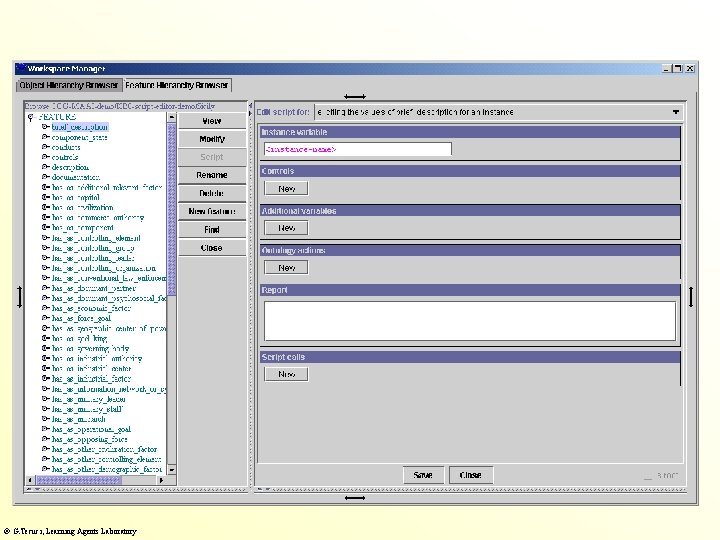Viewport: 720px width, 540px height.
Task: Collapse the FEATURE root node
Action: click(x=30, y=117)
